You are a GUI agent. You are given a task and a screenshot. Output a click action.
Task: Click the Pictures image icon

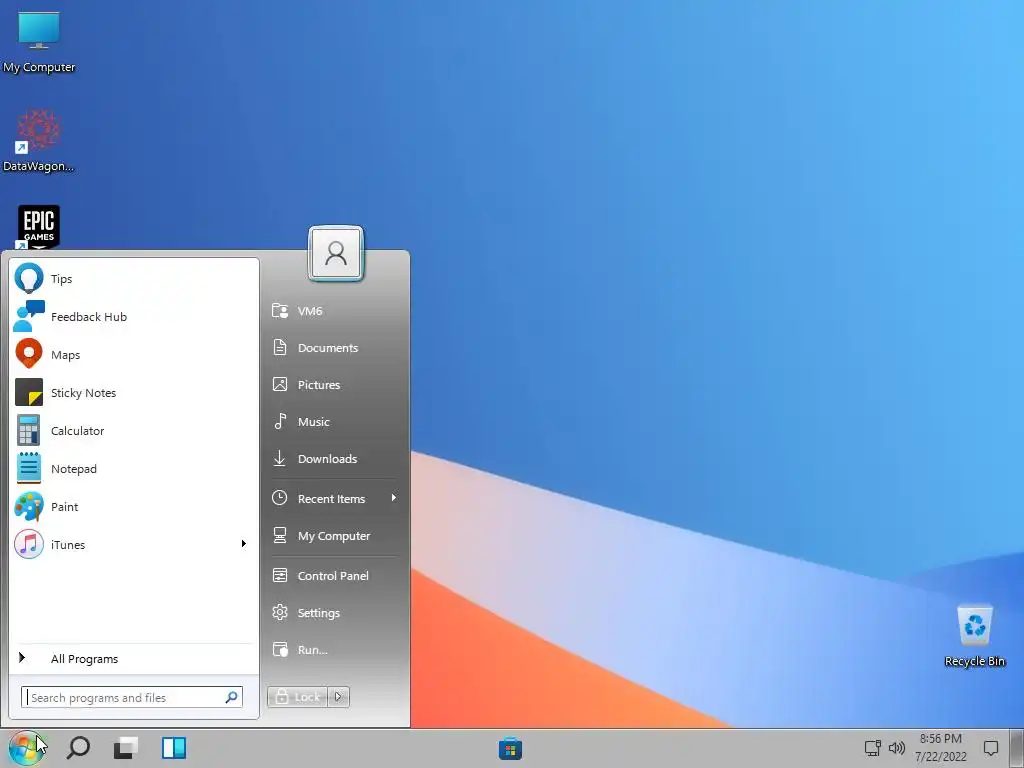tap(280, 384)
